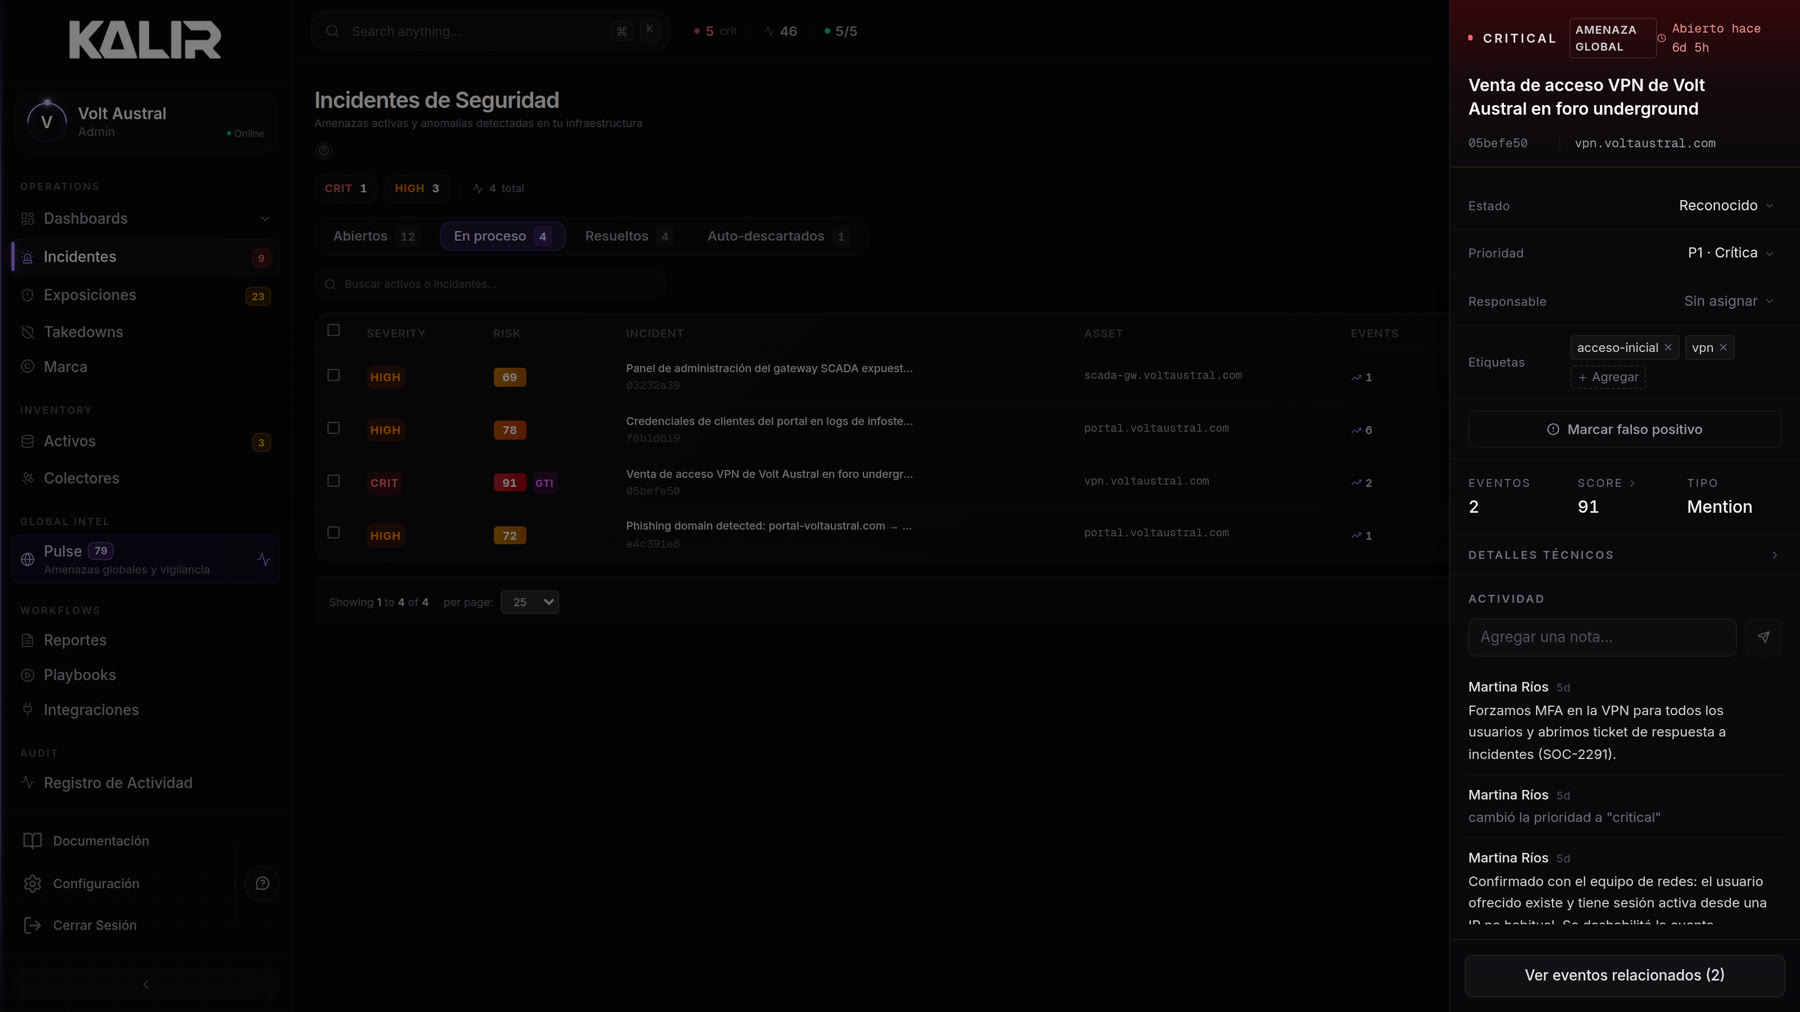The height and width of the screenshot is (1012, 1800).
Task: Click the Reportes document icon
Action: [28, 641]
